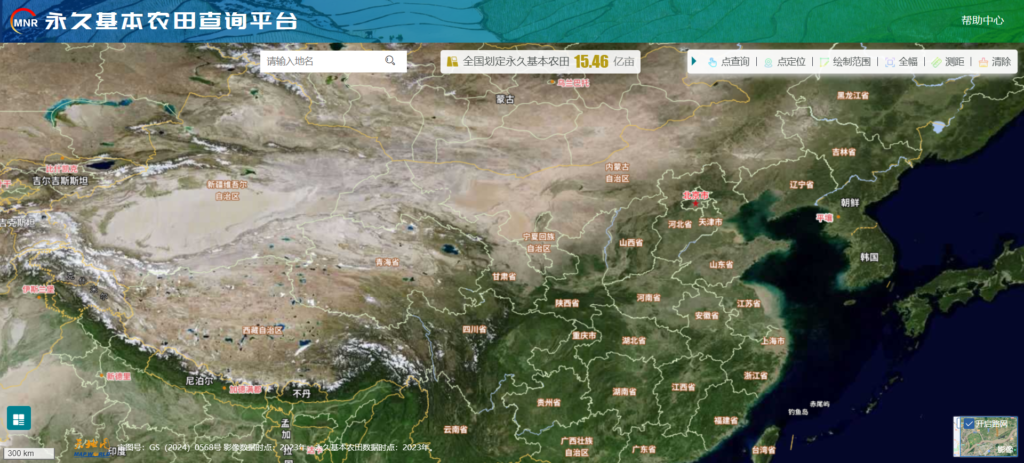Image resolution: width=1024 pixels, height=463 pixels.
Task: Click the 永久基本农田查询平台 title
Action: [x=170, y=21]
